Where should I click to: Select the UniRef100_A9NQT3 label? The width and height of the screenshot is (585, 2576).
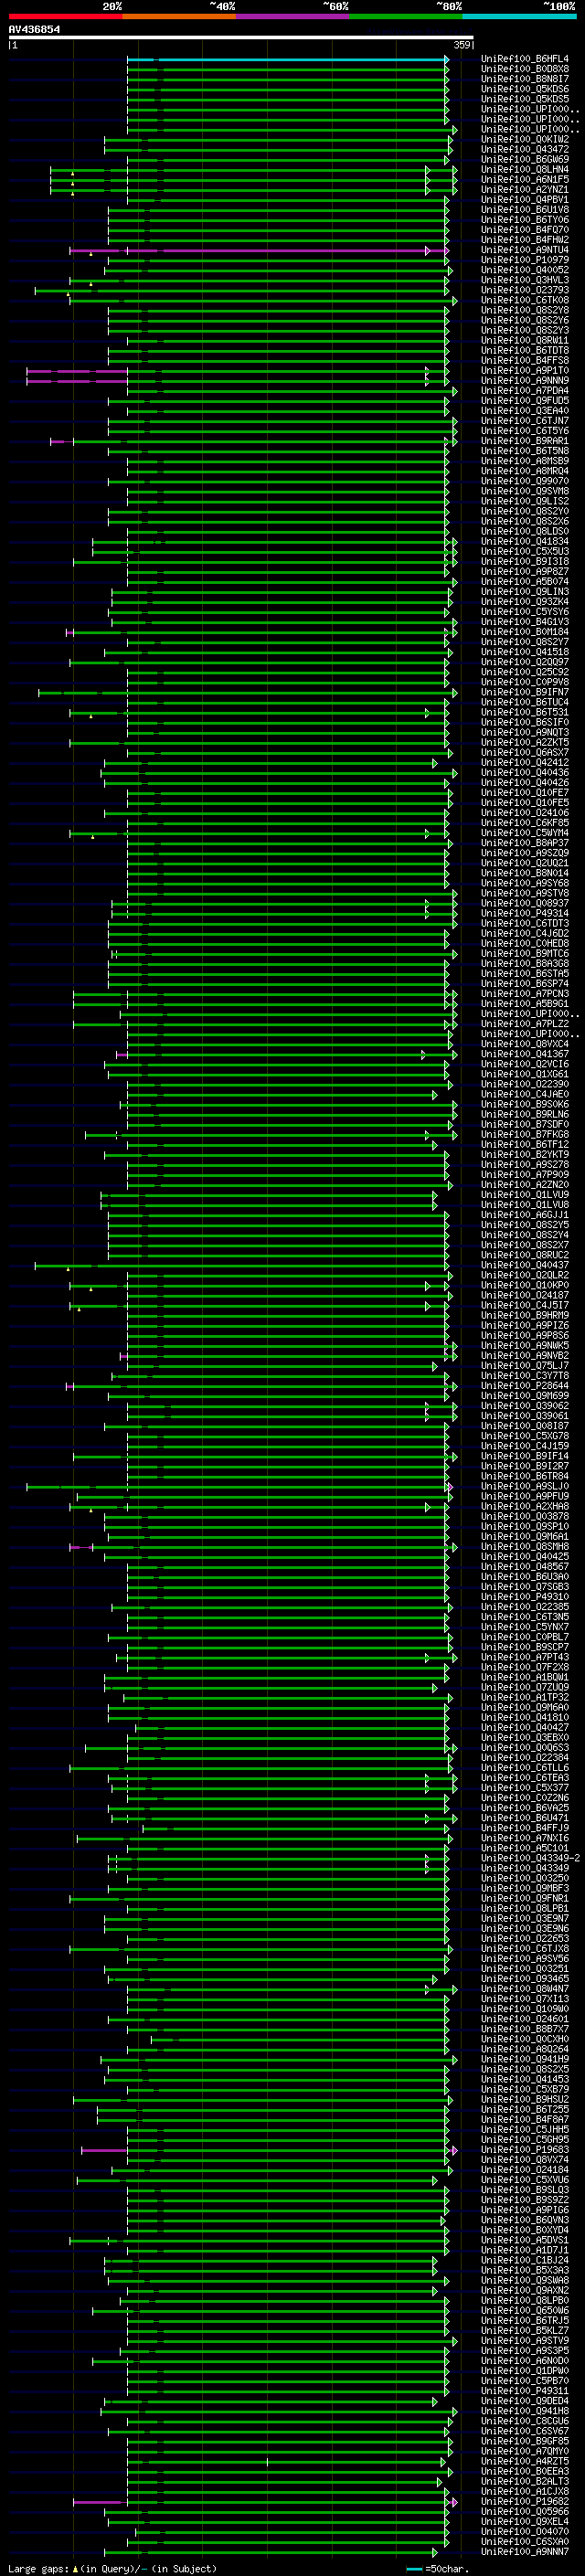click(x=525, y=733)
